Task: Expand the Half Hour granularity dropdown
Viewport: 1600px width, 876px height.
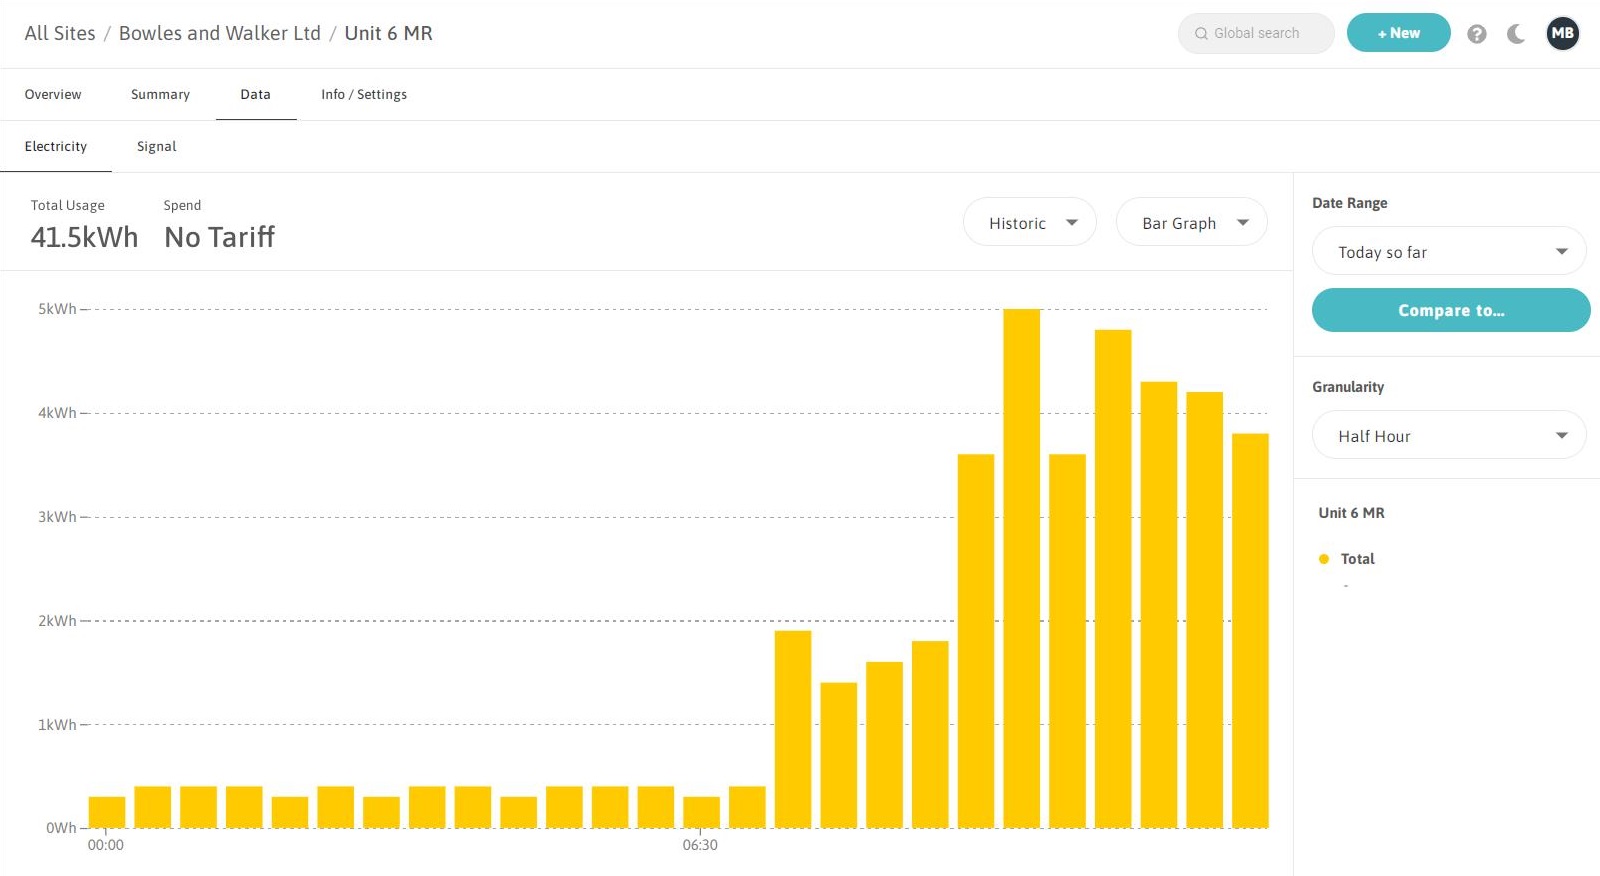Action: (x=1449, y=435)
